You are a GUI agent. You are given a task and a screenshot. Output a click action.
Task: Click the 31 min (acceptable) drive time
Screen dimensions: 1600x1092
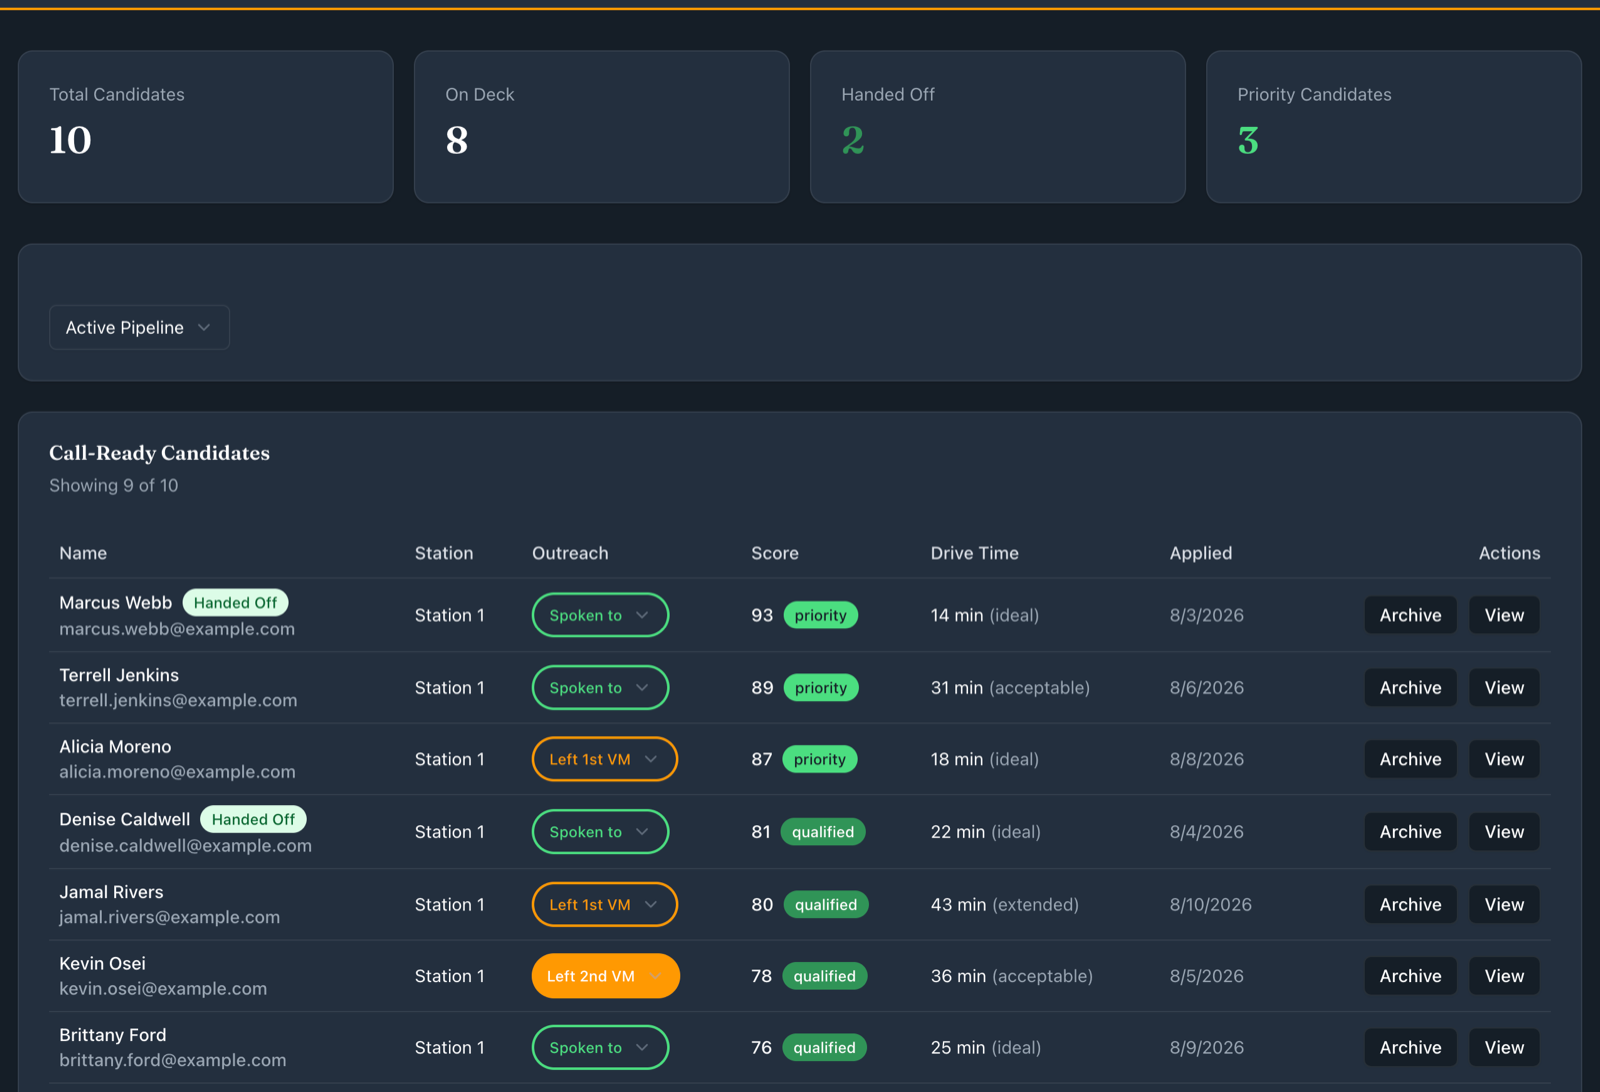pyautogui.click(x=1011, y=688)
